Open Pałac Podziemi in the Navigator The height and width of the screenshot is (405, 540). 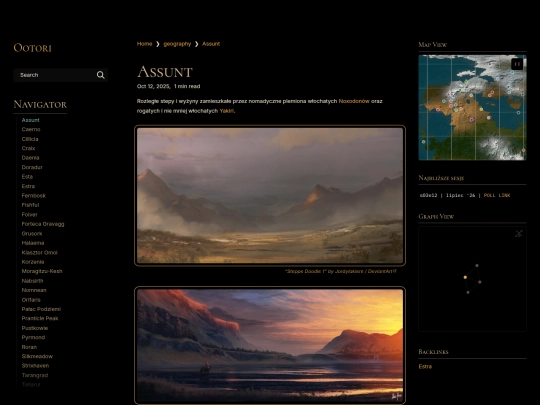click(x=41, y=309)
